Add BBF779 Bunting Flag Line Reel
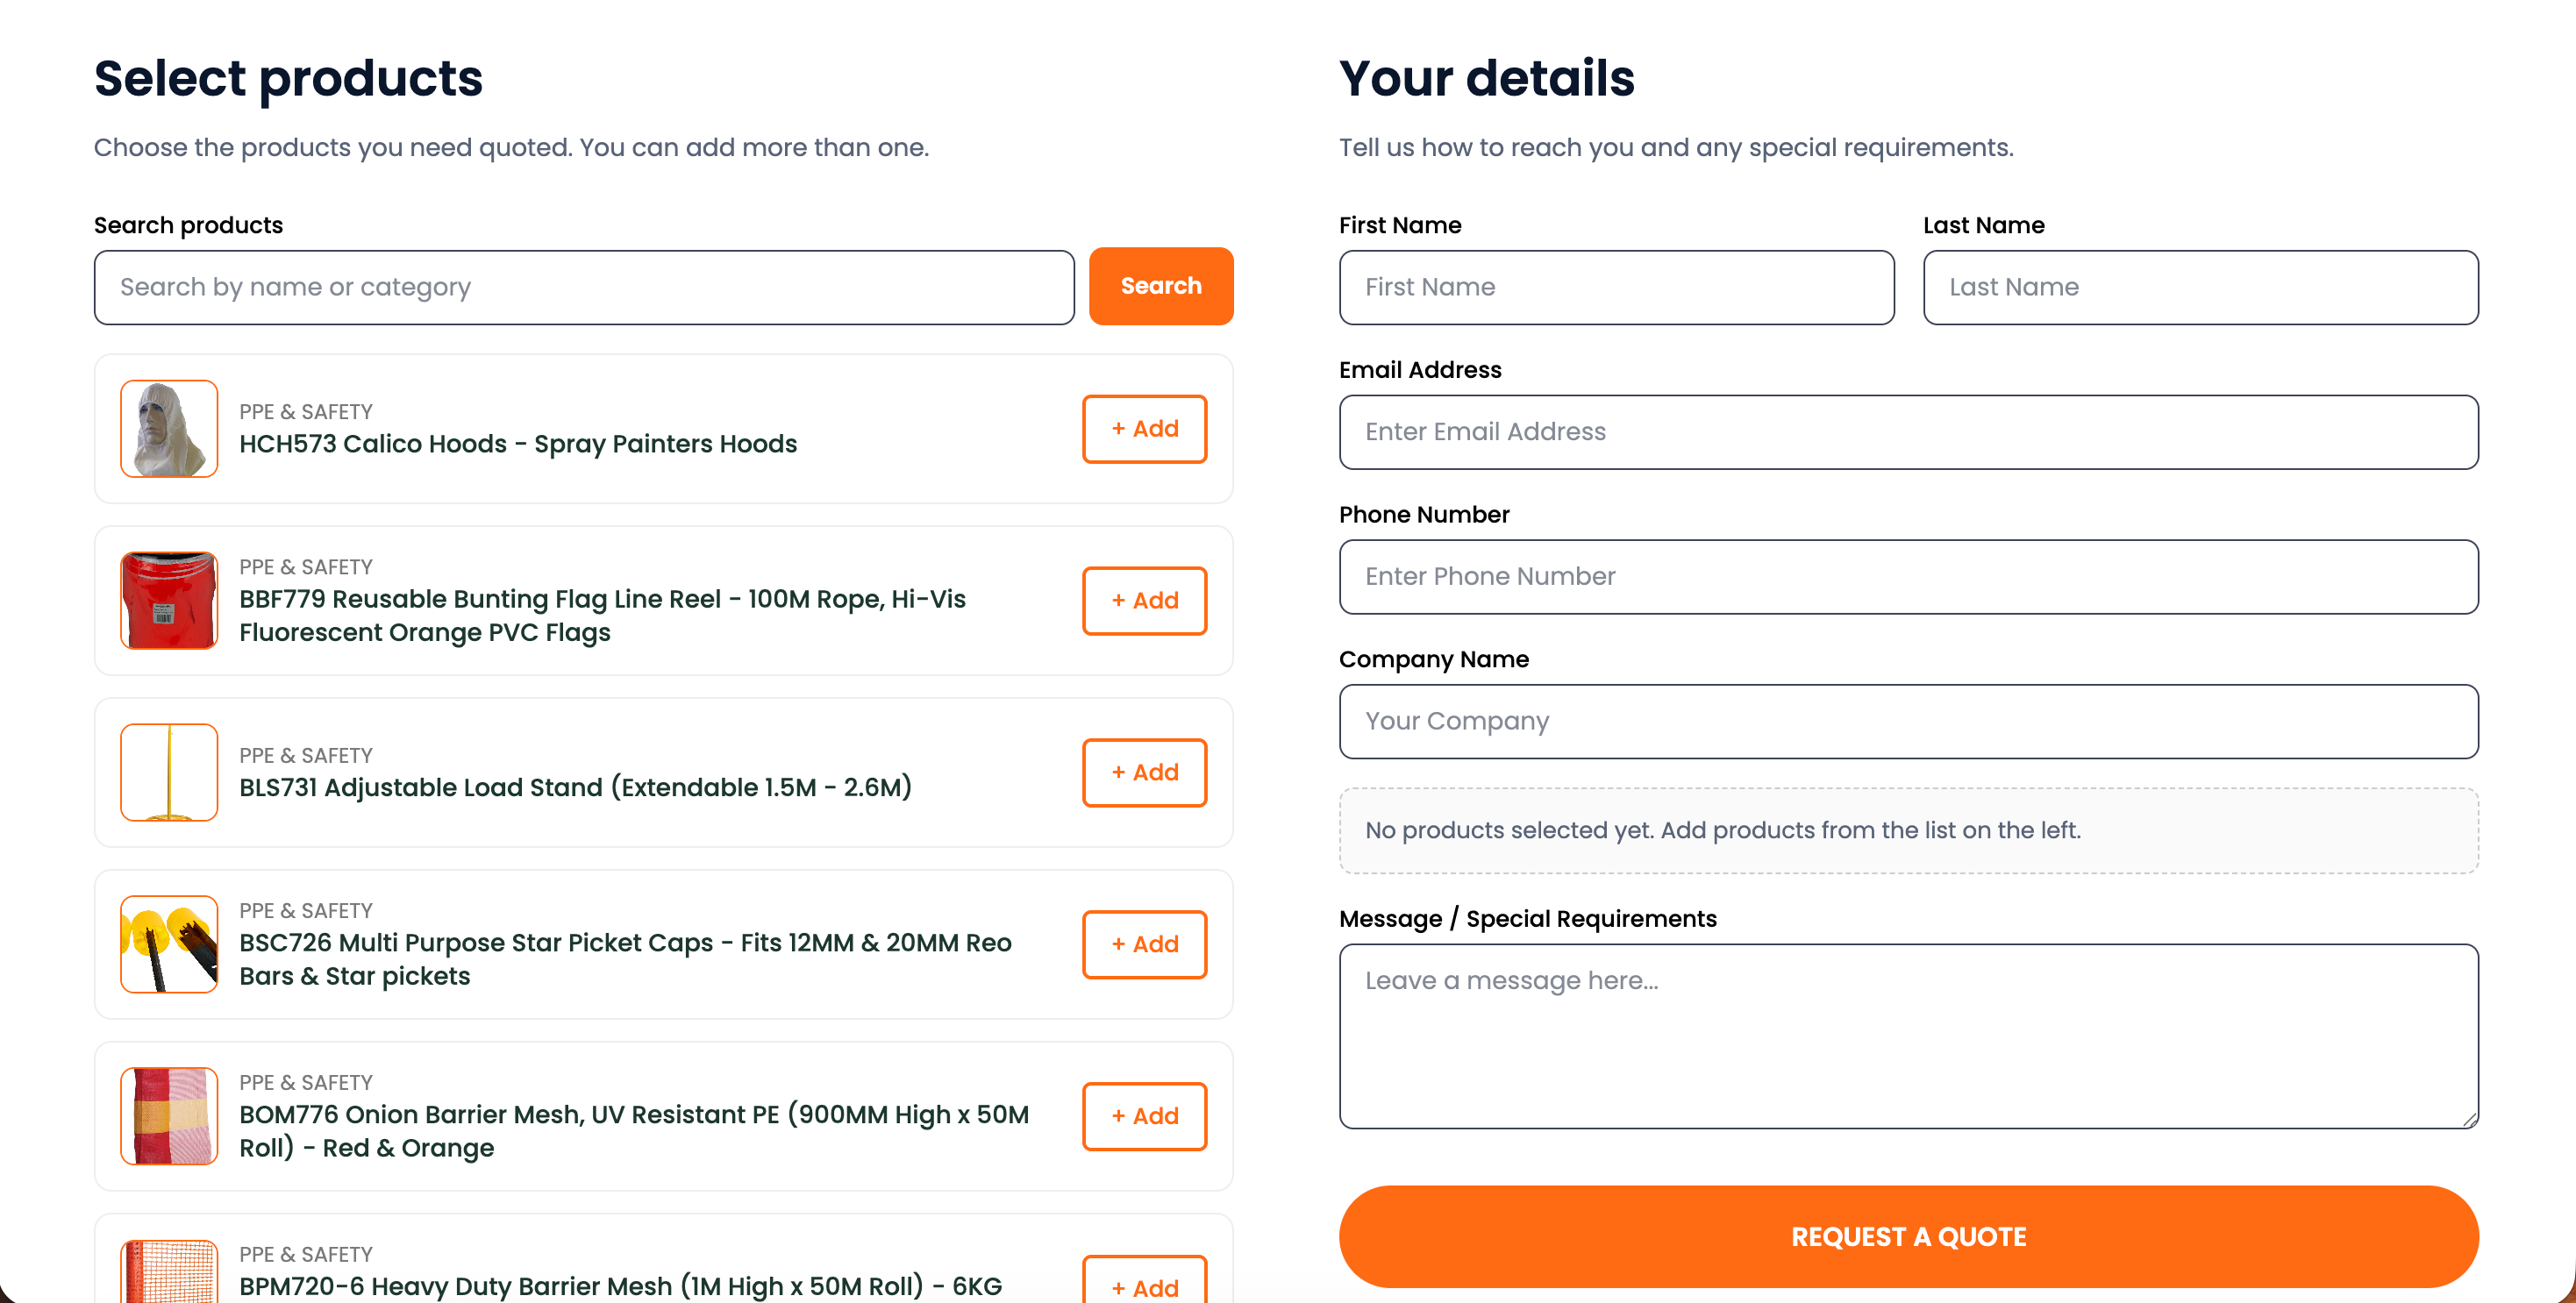This screenshot has width=2576, height=1303. pos(1144,601)
